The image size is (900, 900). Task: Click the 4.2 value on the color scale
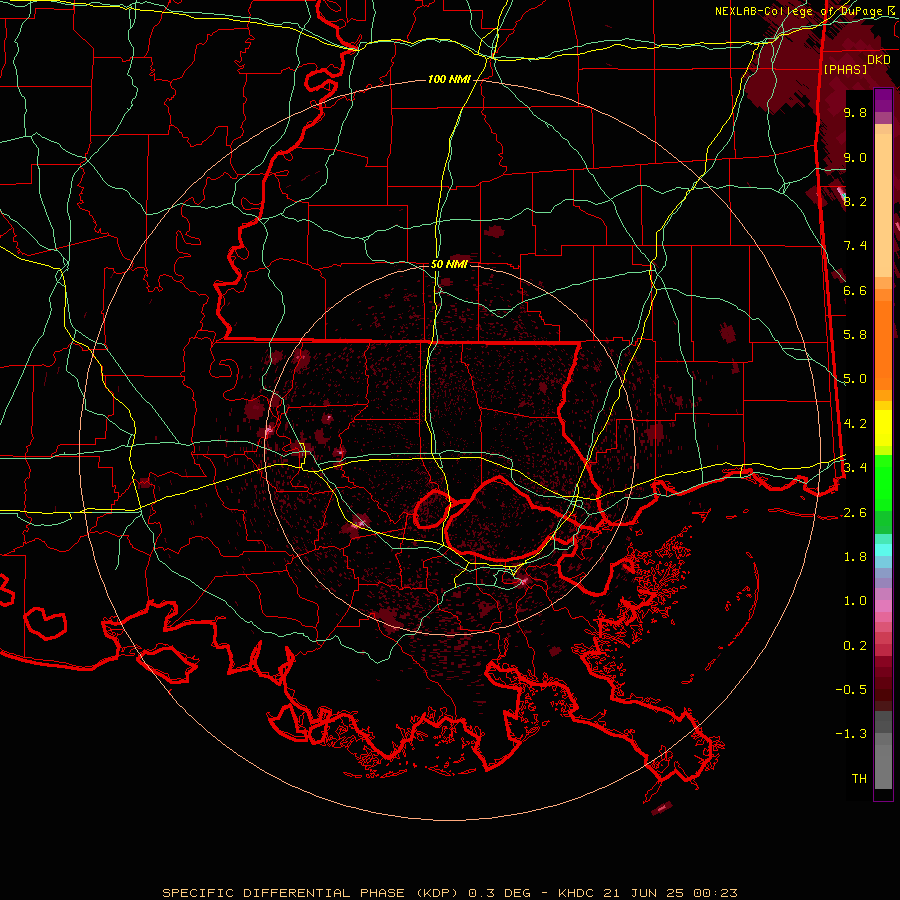[855, 424]
